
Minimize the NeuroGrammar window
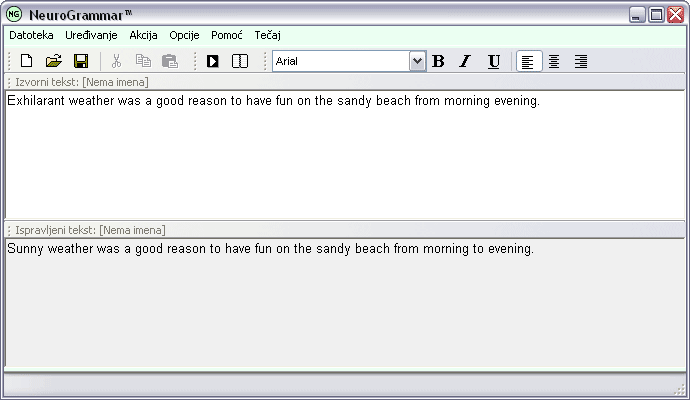tap(636, 15)
